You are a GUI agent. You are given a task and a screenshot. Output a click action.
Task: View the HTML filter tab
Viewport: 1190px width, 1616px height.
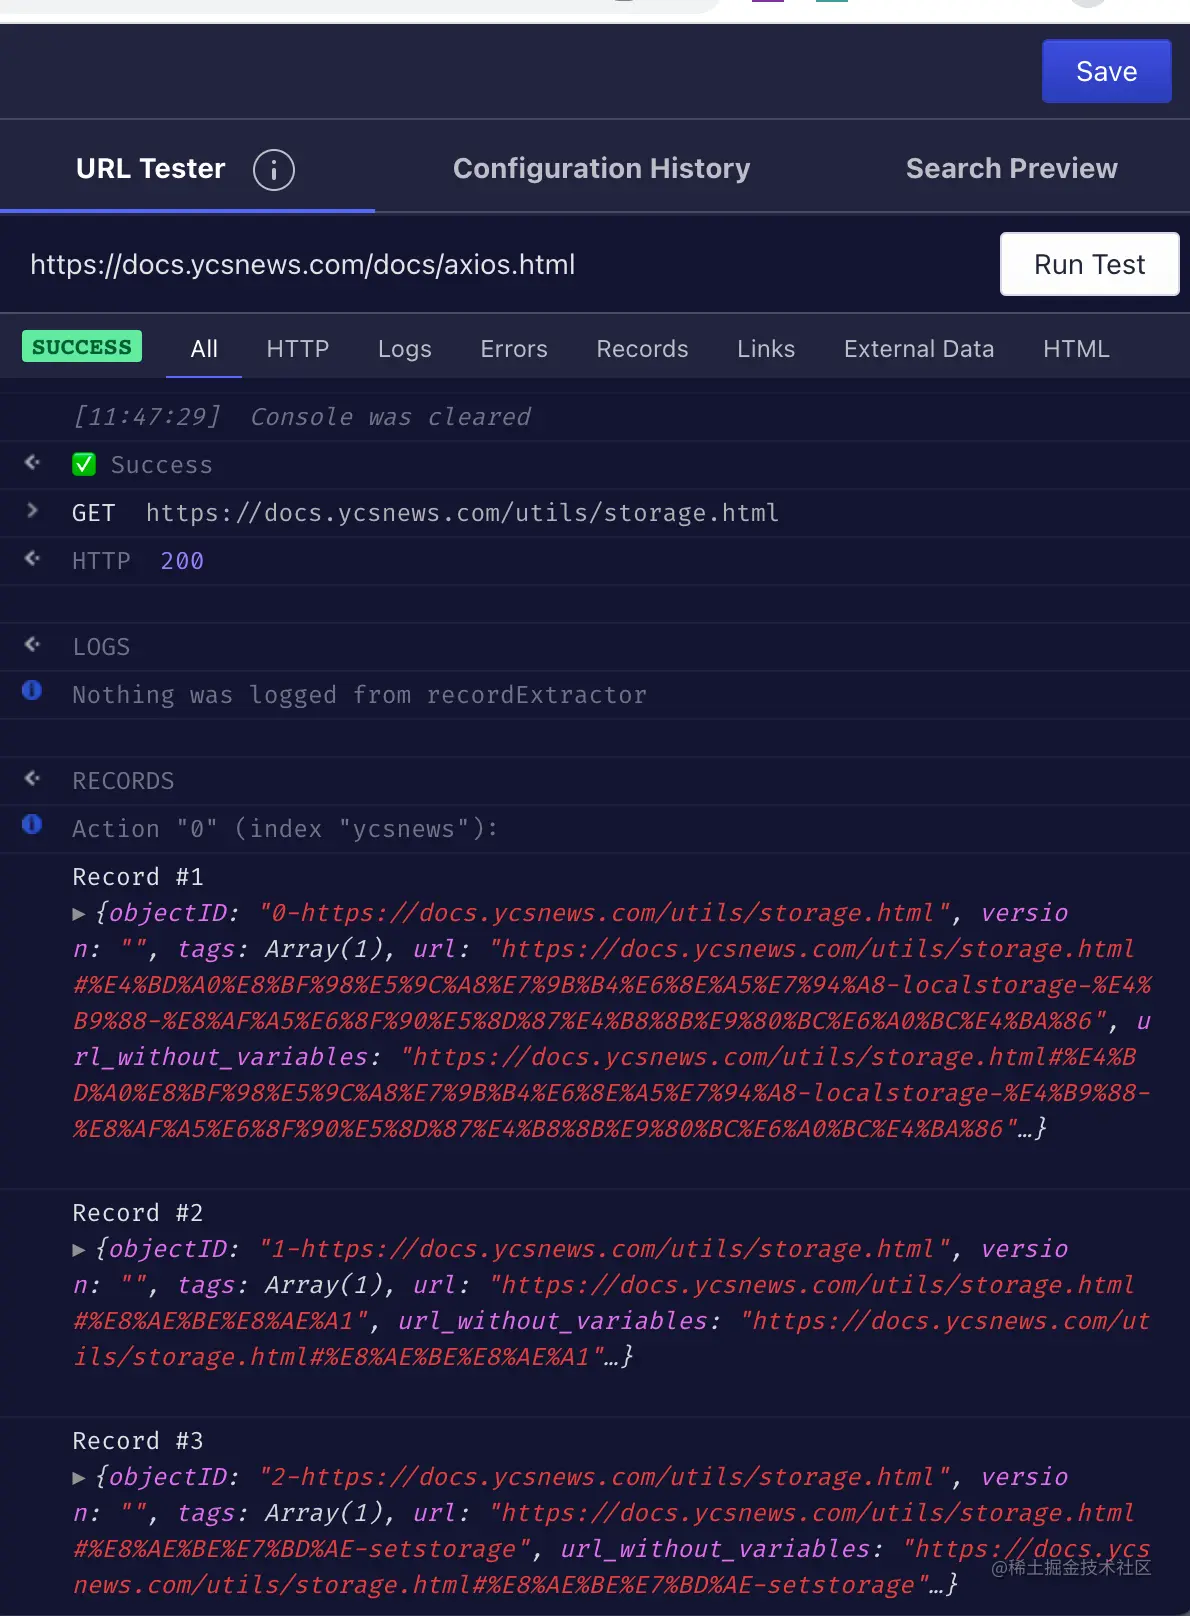(1076, 349)
